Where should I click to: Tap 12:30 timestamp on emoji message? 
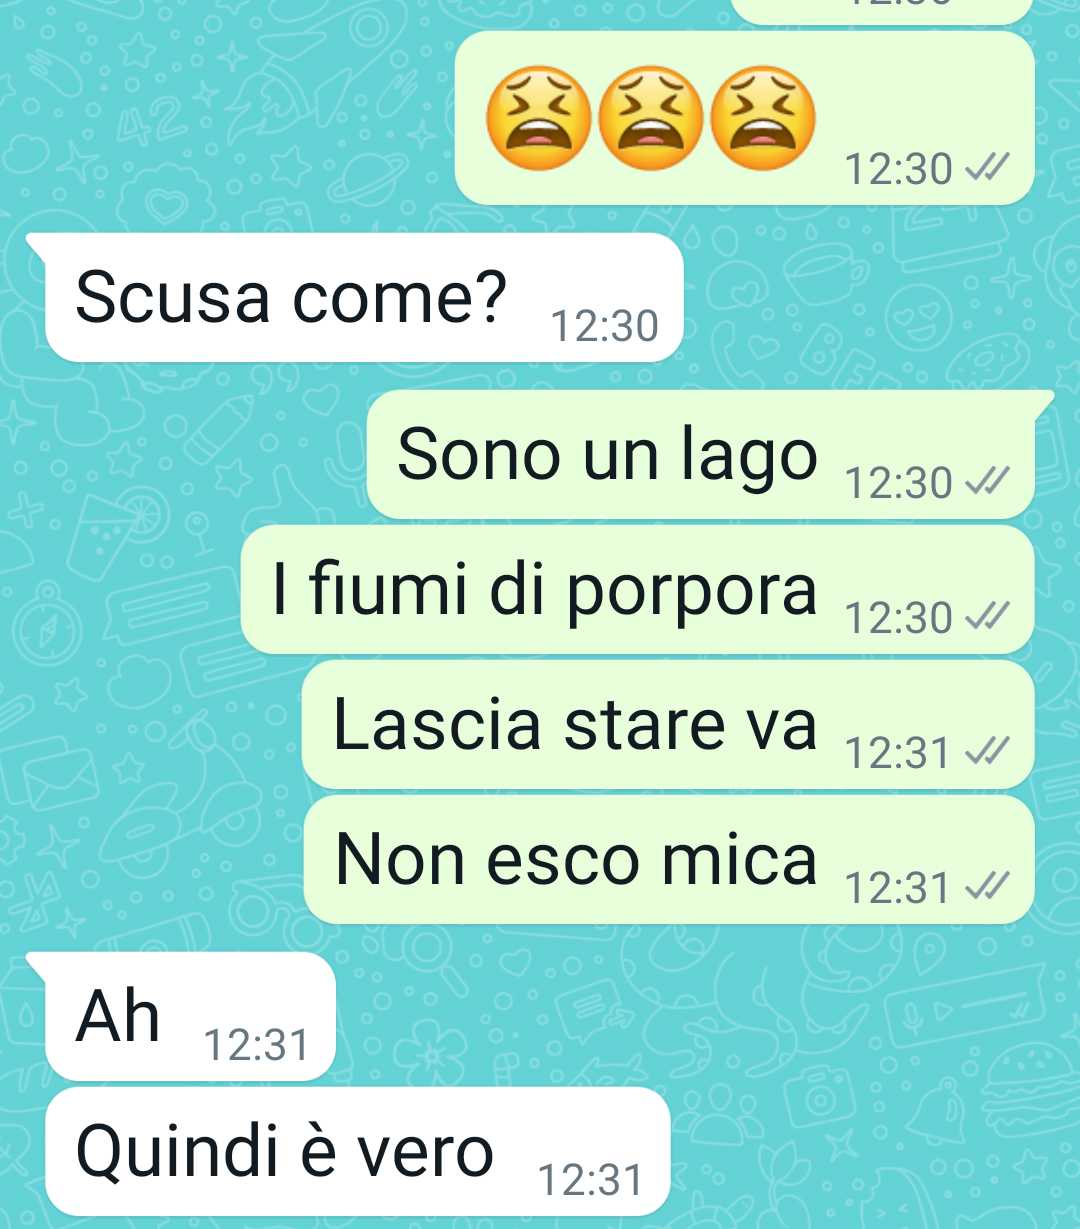(899, 169)
